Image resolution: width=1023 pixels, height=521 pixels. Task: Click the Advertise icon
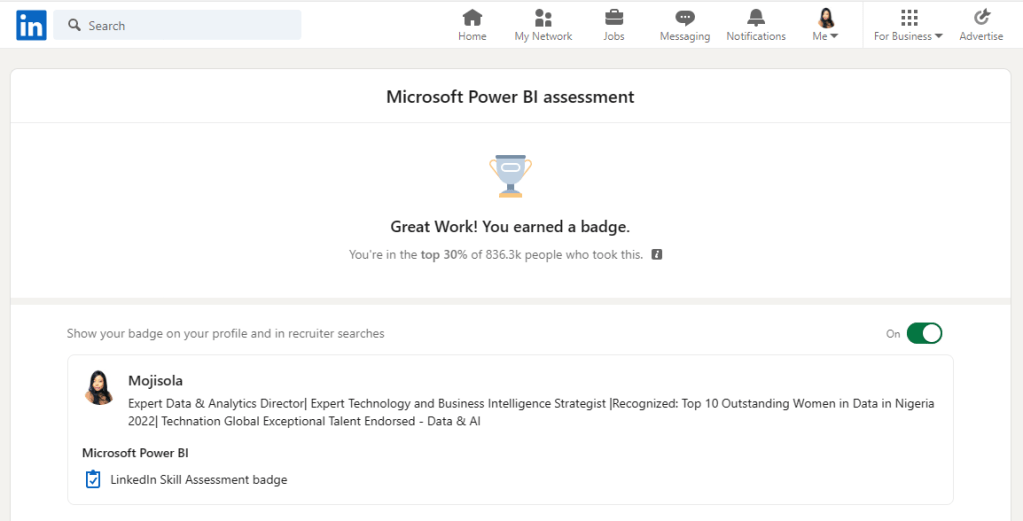pyautogui.click(x=981, y=18)
